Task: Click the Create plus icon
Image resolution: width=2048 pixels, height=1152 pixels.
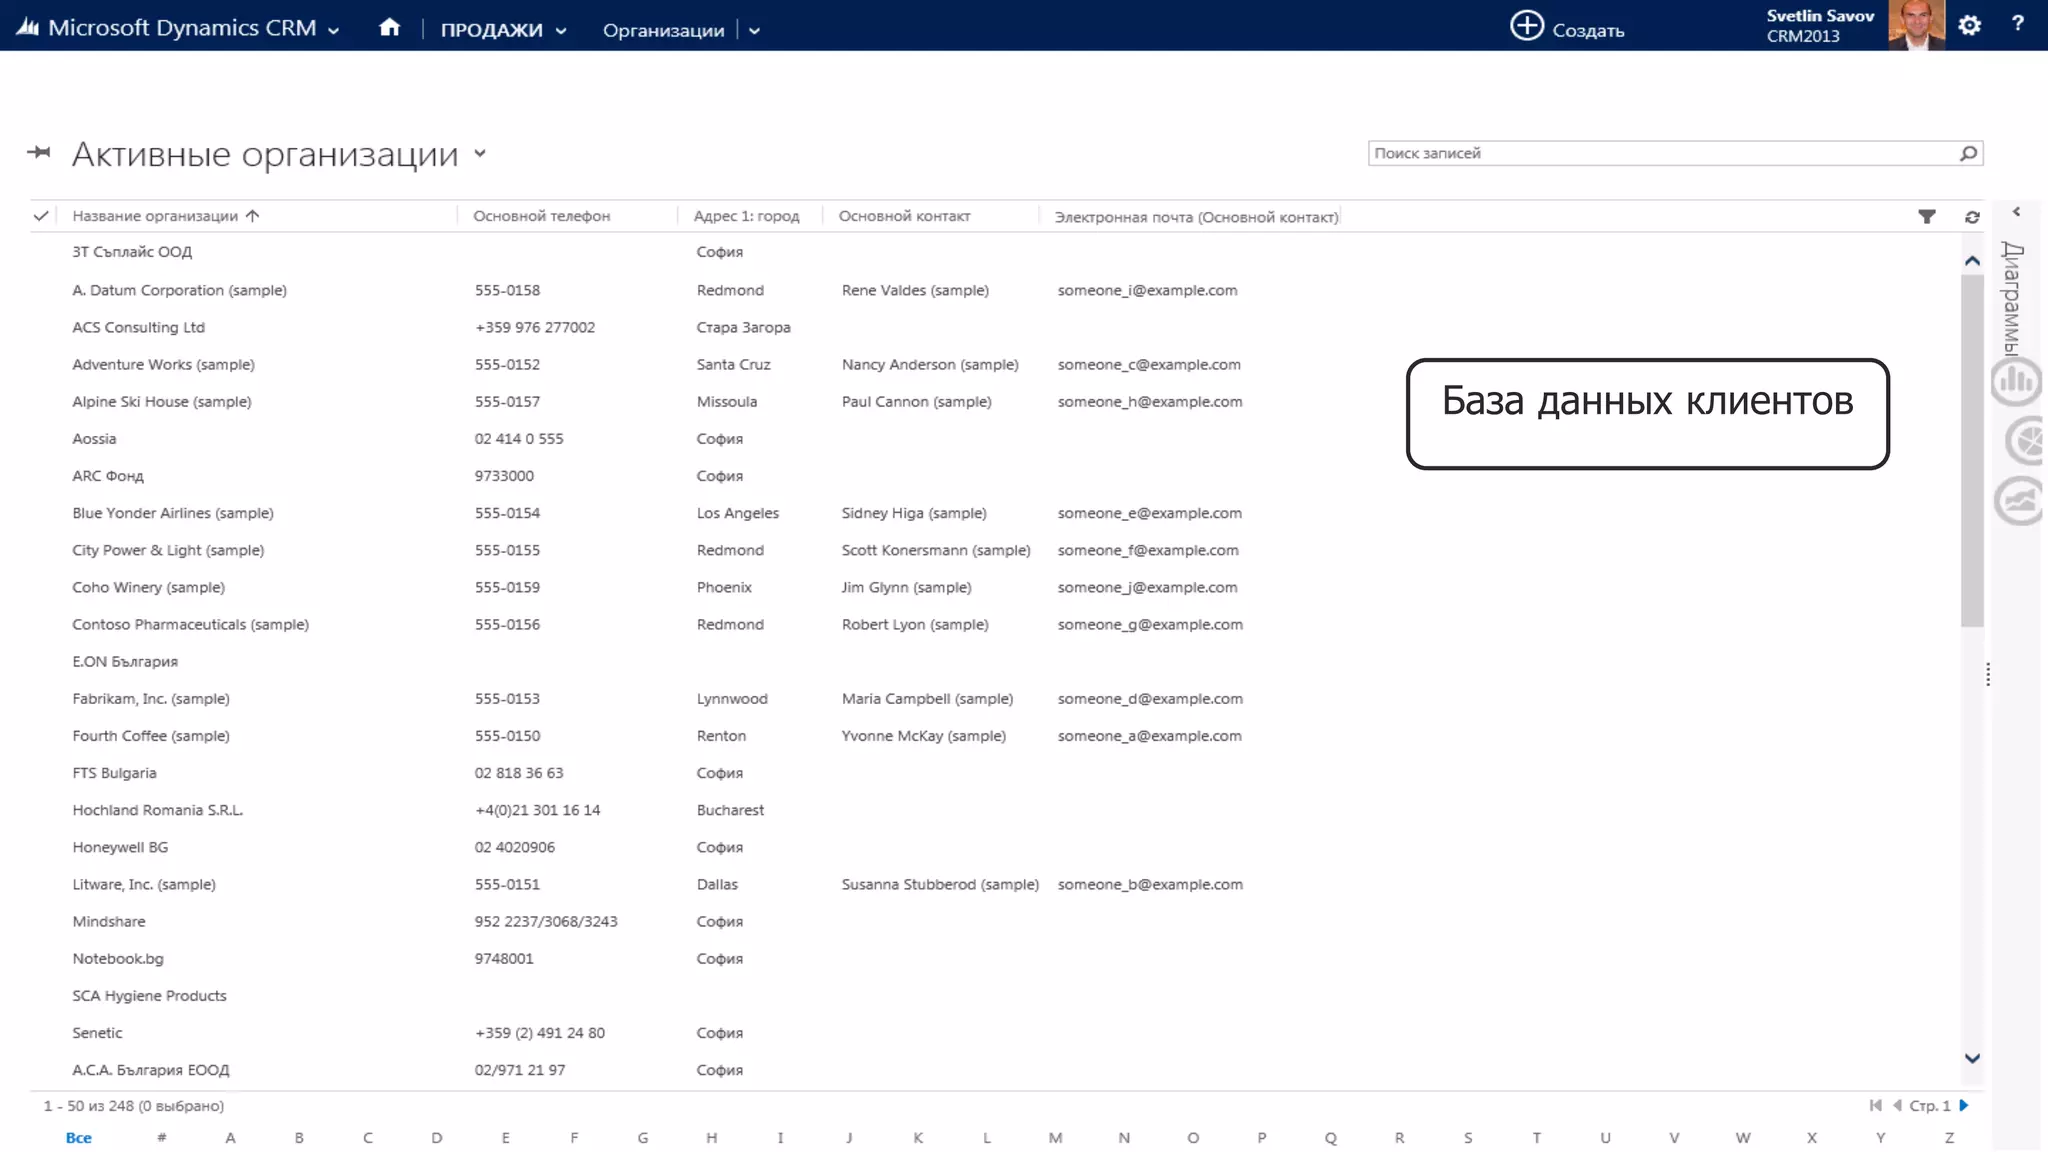Action: 1526,27
